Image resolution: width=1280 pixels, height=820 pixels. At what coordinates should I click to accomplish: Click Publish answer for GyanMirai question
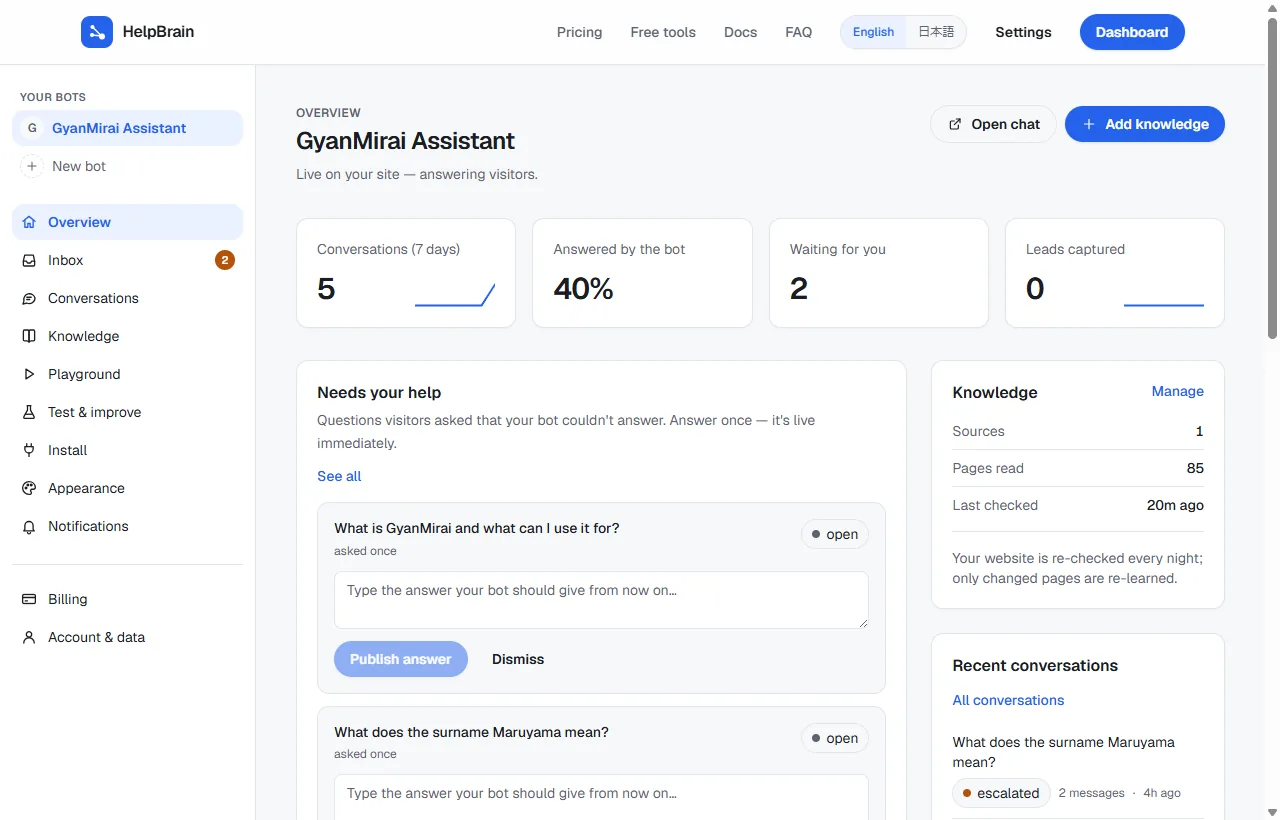[401, 659]
